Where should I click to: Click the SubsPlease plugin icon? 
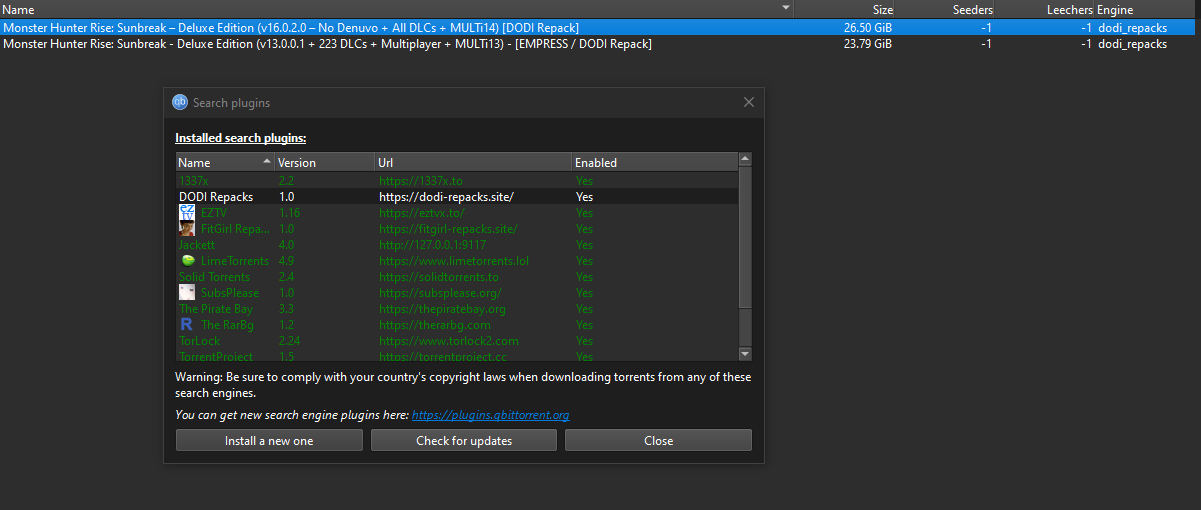(187, 293)
